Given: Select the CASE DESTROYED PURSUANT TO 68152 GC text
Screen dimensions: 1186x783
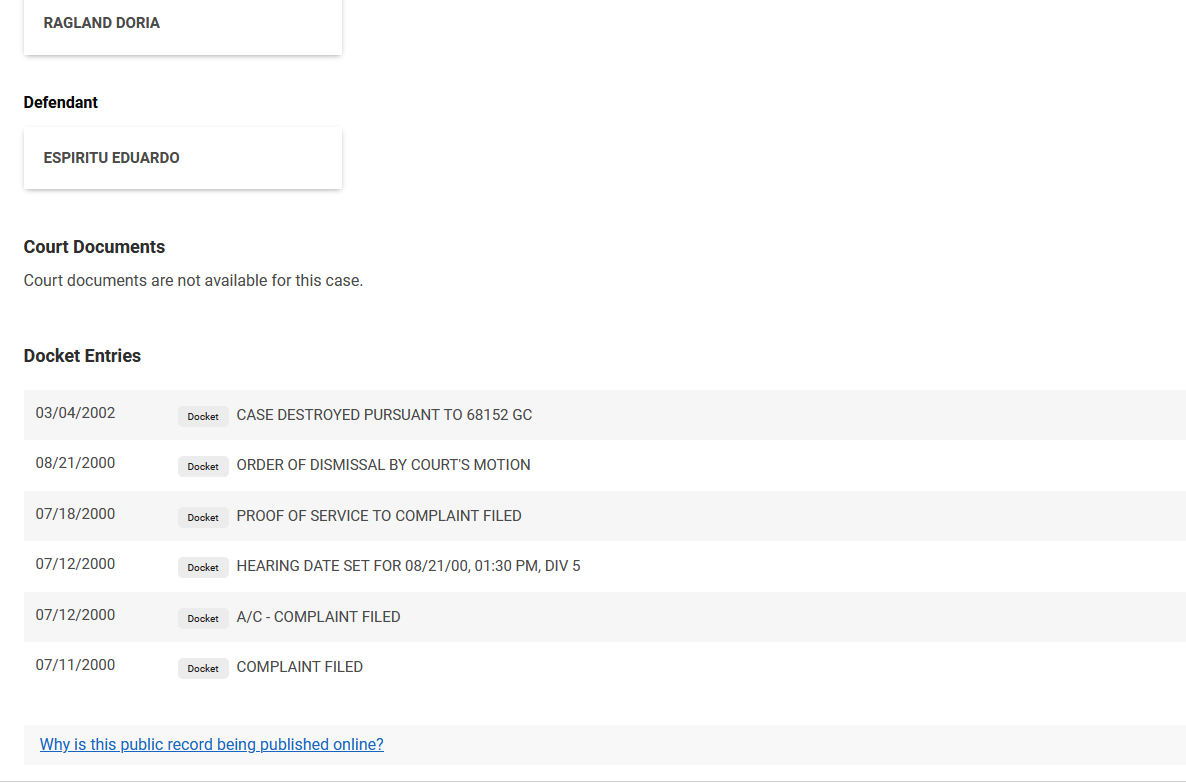Looking at the screenshot, I should 384,415.
